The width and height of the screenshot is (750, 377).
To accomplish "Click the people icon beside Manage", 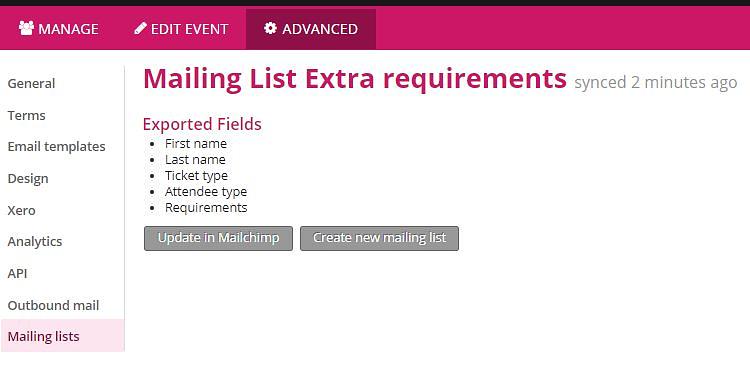I will 26,28.
